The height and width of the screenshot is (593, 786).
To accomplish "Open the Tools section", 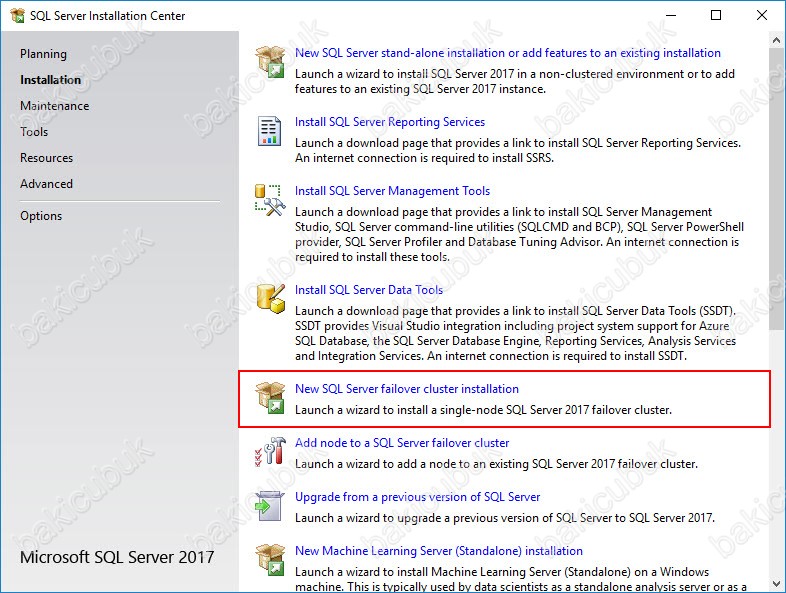I will click(34, 132).
